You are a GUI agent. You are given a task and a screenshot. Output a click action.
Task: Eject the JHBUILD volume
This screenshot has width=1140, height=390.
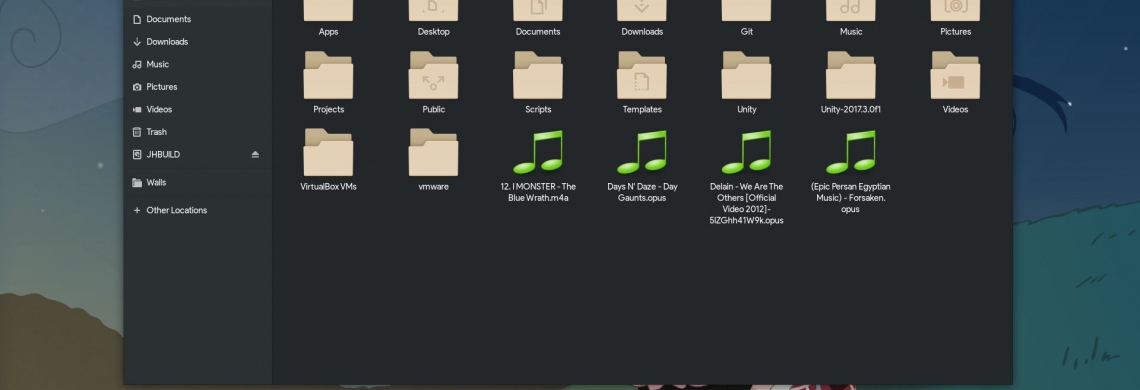click(x=255, y=154)
